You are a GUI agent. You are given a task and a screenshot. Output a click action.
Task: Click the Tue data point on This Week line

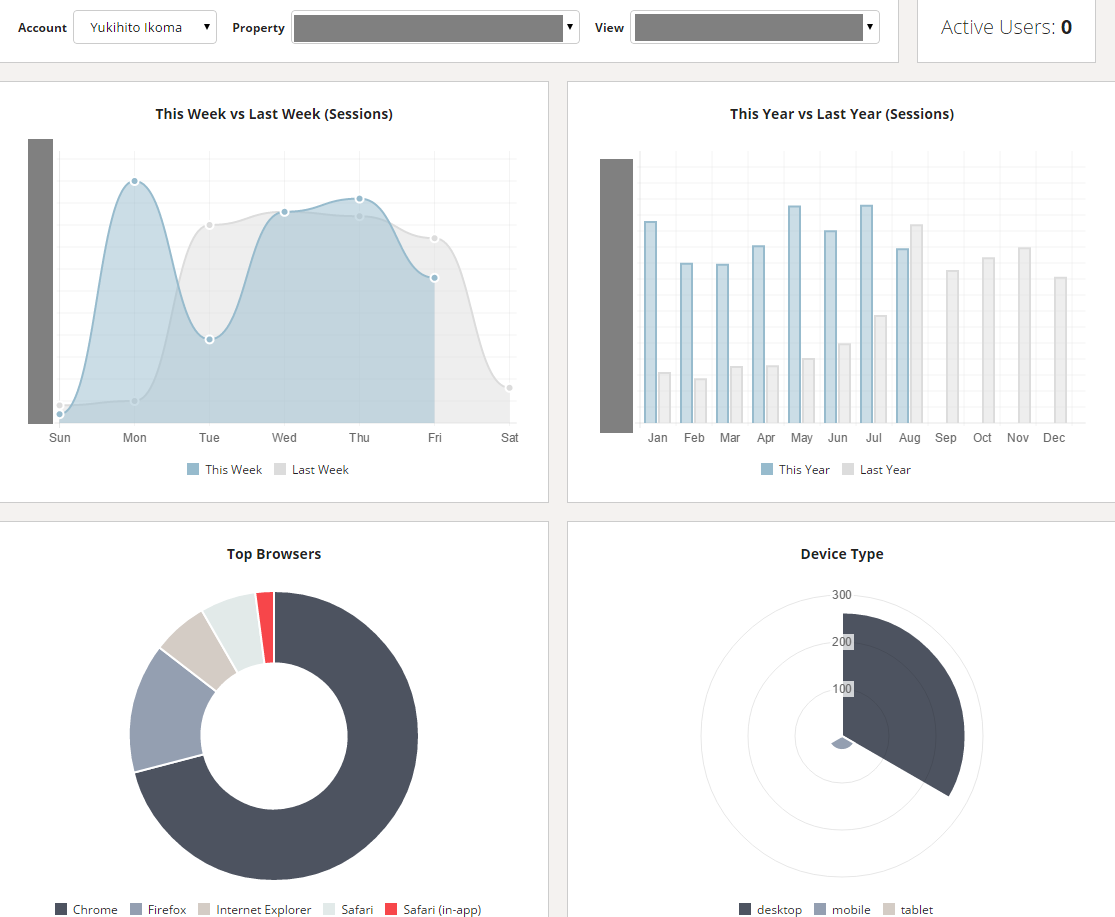point(209,339)
